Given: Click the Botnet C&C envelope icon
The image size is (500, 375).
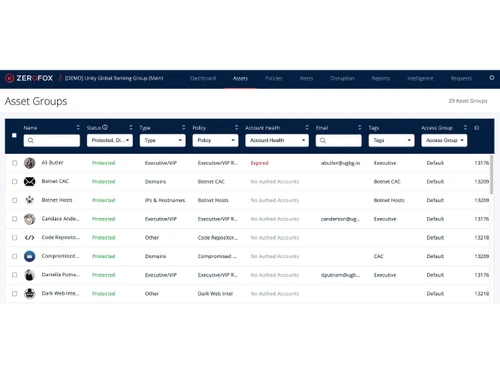Looking at the screenshot, I should pos(30,182).
